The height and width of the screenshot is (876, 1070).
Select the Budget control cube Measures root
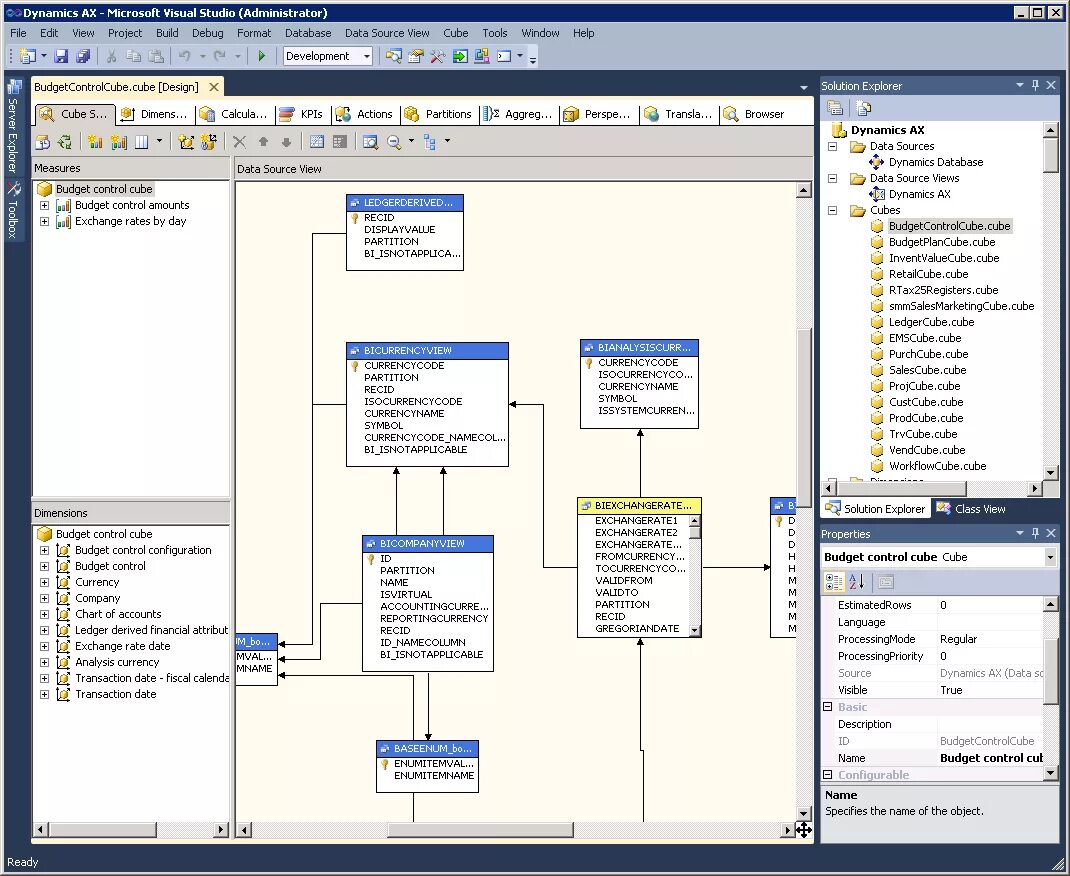(104, 189)
